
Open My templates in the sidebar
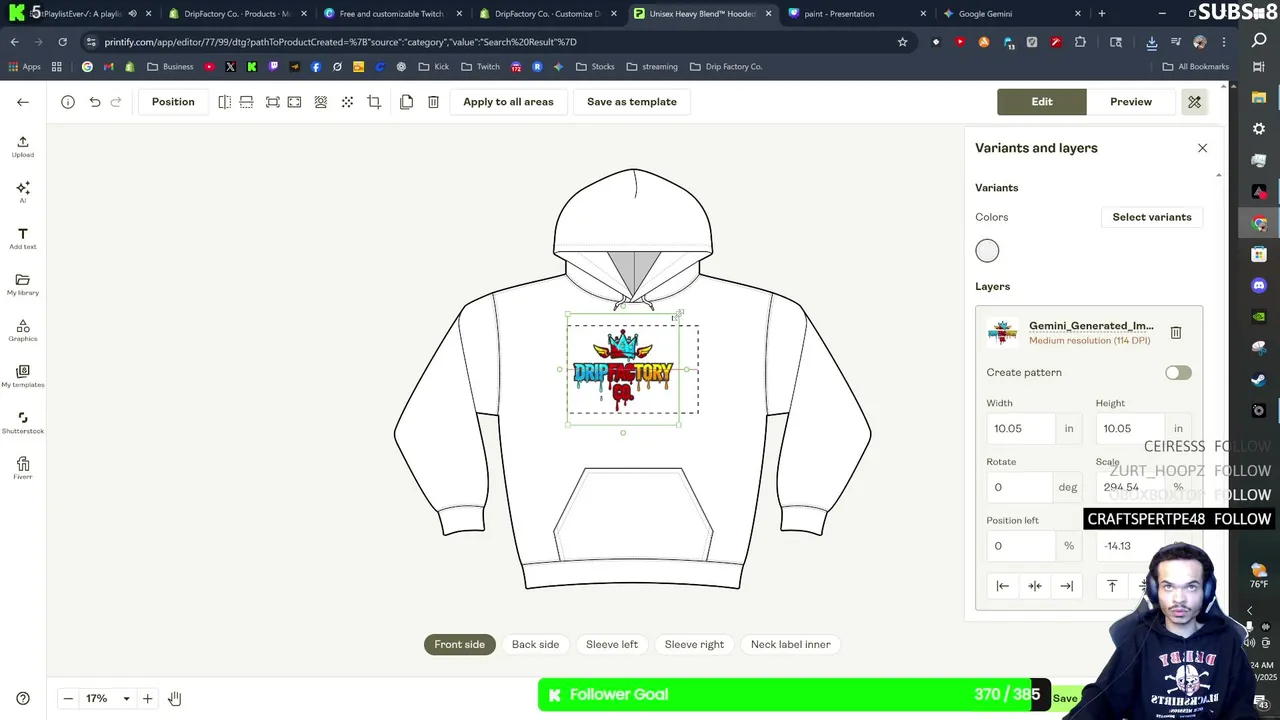pyautogui.click(x=23, y=376)
